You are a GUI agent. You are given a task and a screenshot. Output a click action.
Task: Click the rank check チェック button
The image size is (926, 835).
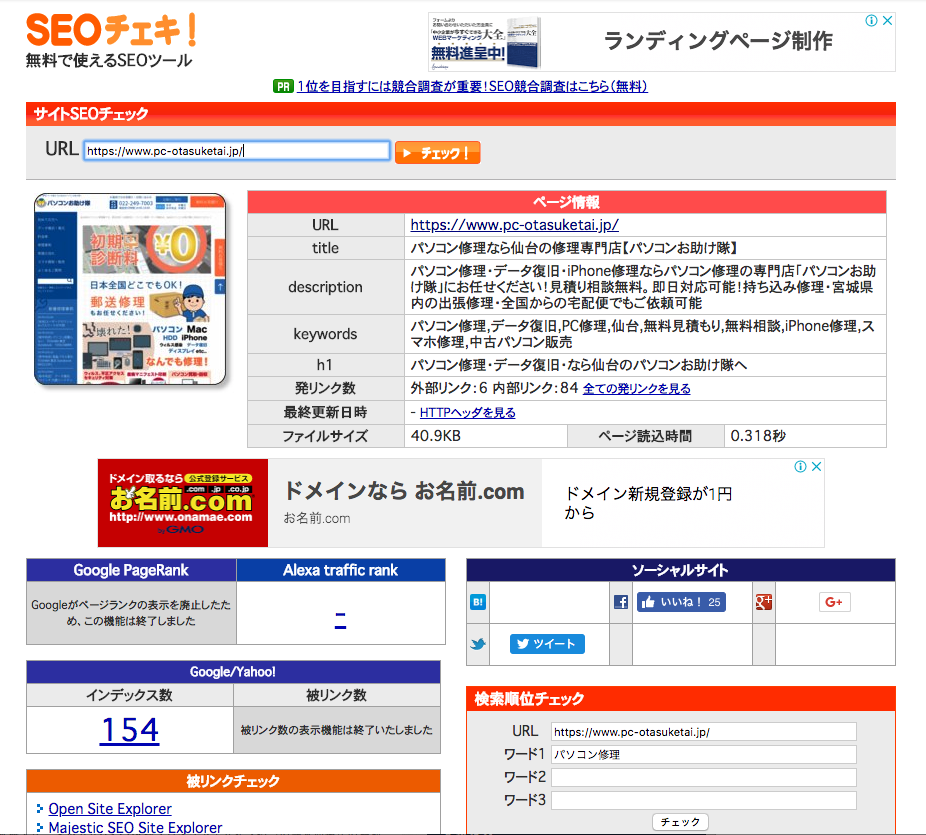pyautogui.click(x=680, y=822)
